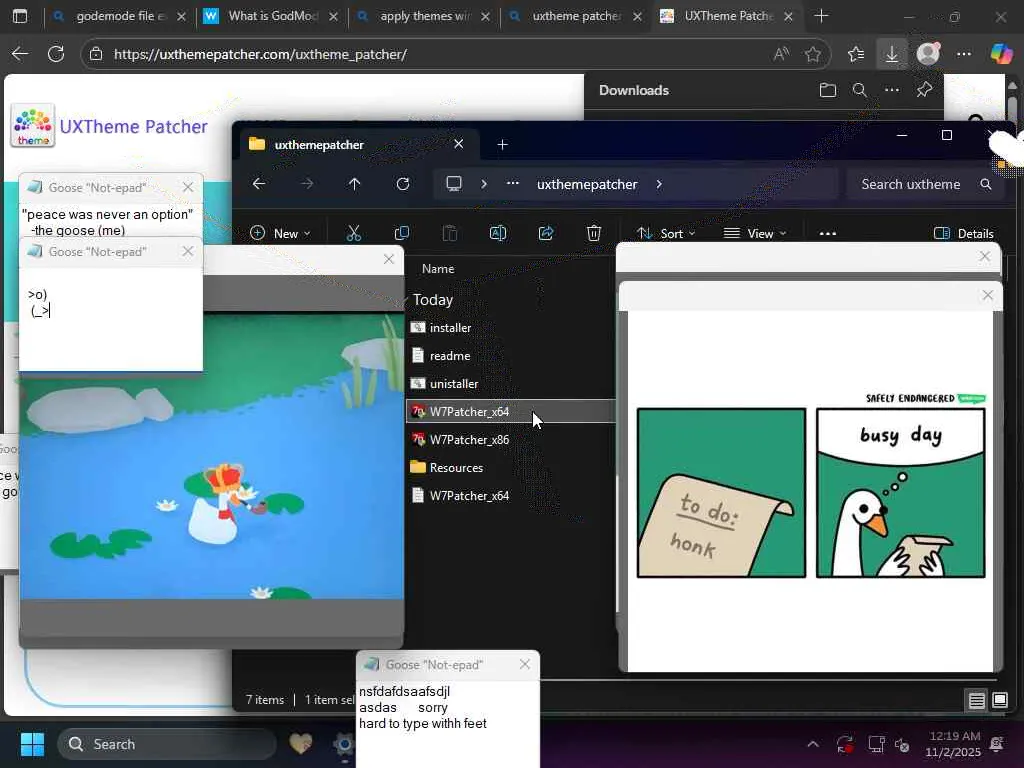The width and height of the screenshot is (1024, 768).
Task: Click the search magnifier in Explorer search box
Action: tap(985, 184)
